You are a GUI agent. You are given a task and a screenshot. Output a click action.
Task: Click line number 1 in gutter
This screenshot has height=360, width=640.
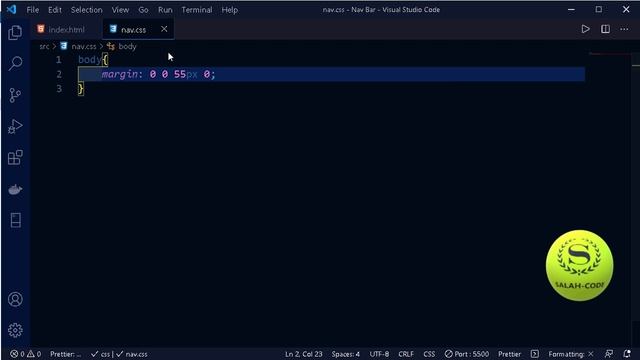(59, 60)
